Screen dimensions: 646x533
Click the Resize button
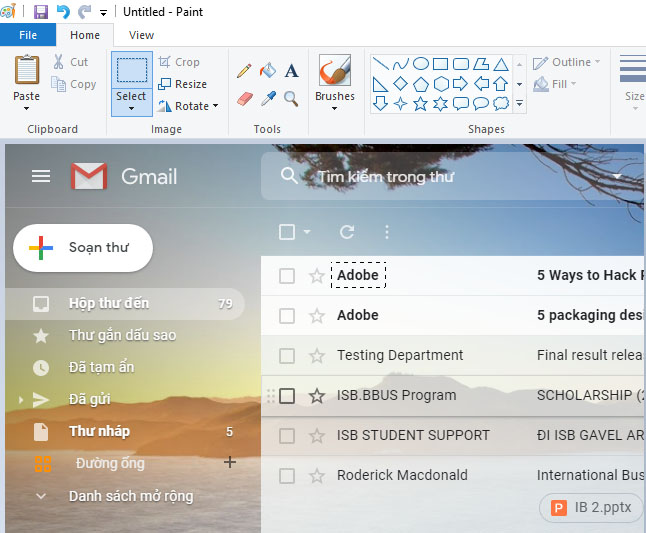click(x=182, y=84)
